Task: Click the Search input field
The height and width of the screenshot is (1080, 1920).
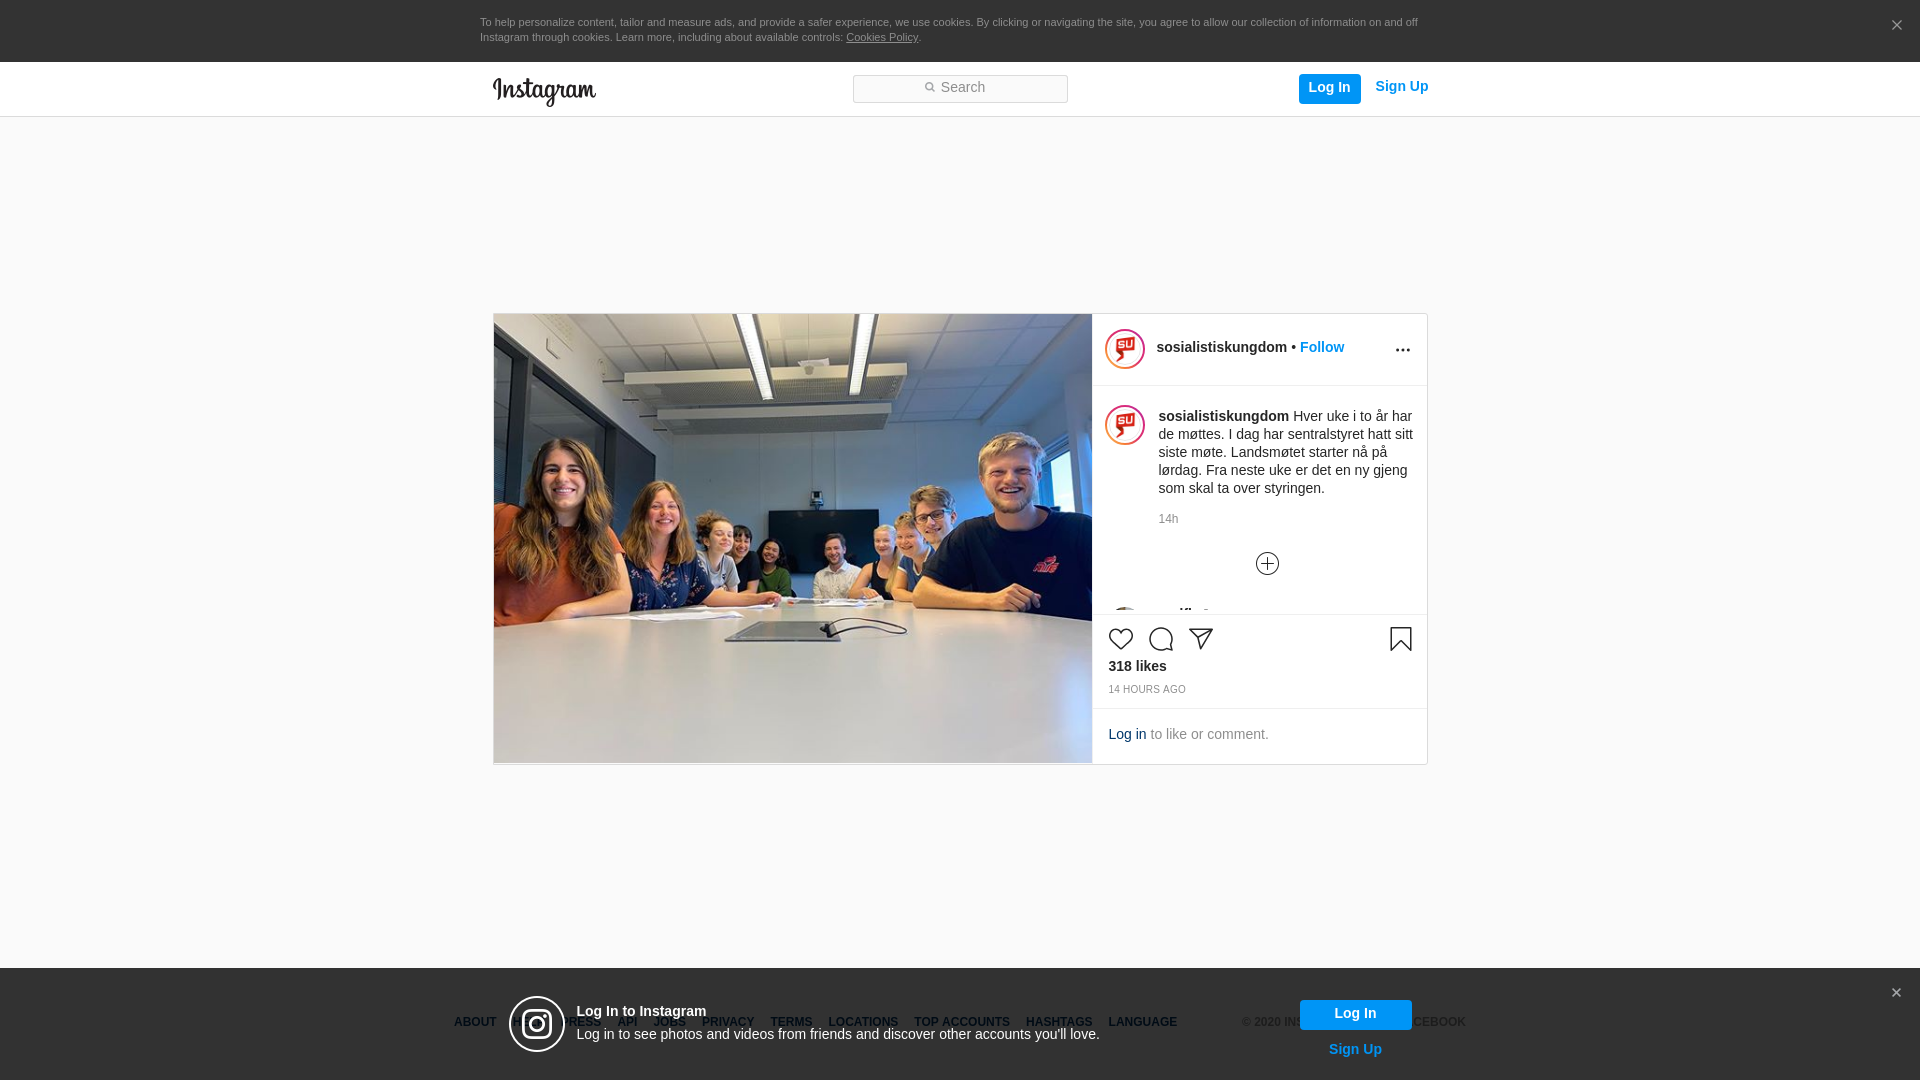Action: click(960, 89)
